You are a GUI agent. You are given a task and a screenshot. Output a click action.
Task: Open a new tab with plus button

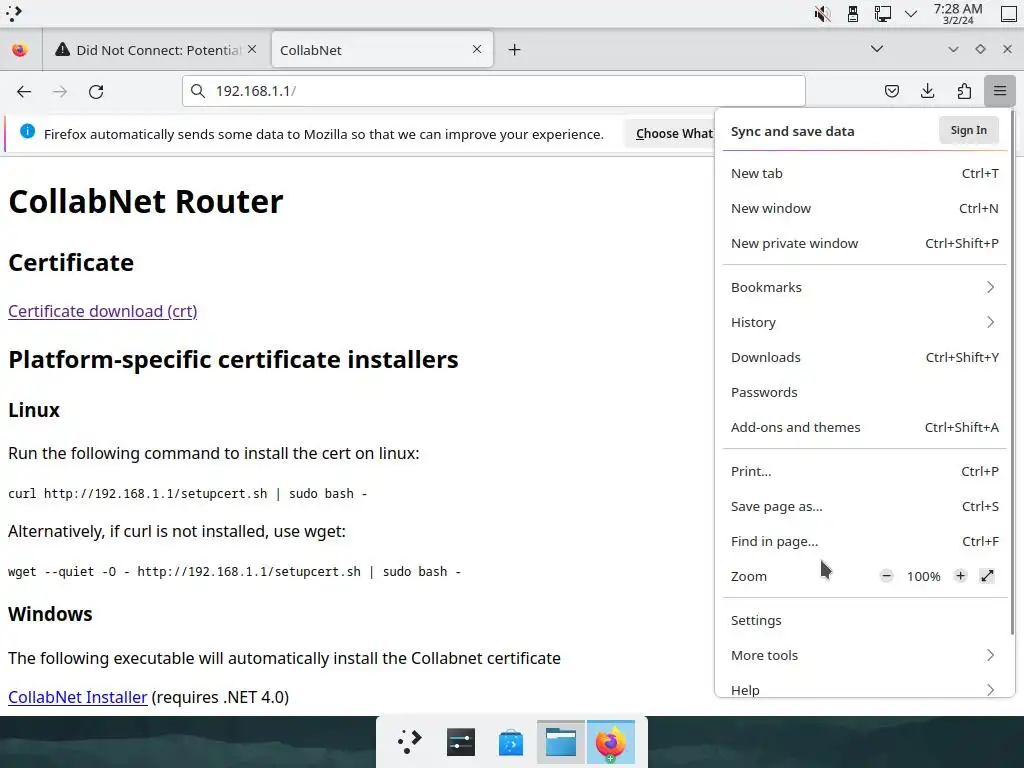(515, 50)
